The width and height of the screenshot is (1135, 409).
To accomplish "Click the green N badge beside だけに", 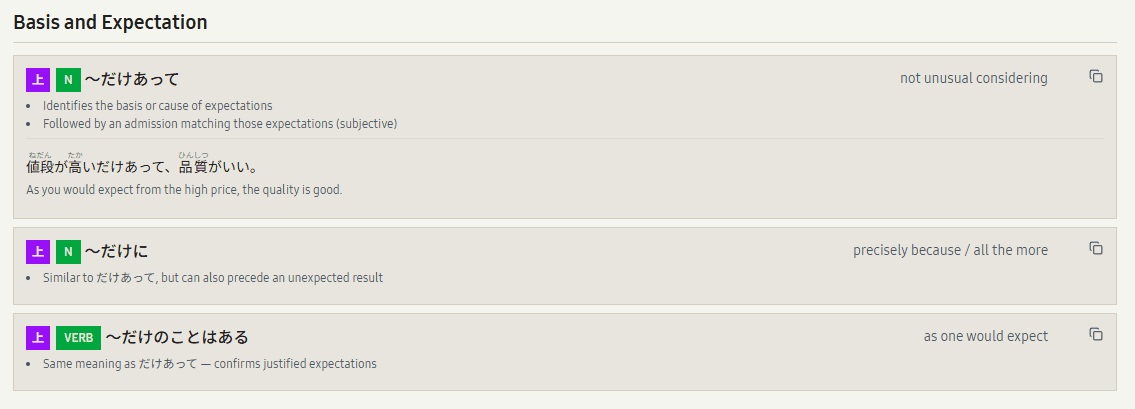I will pos(68,251).
